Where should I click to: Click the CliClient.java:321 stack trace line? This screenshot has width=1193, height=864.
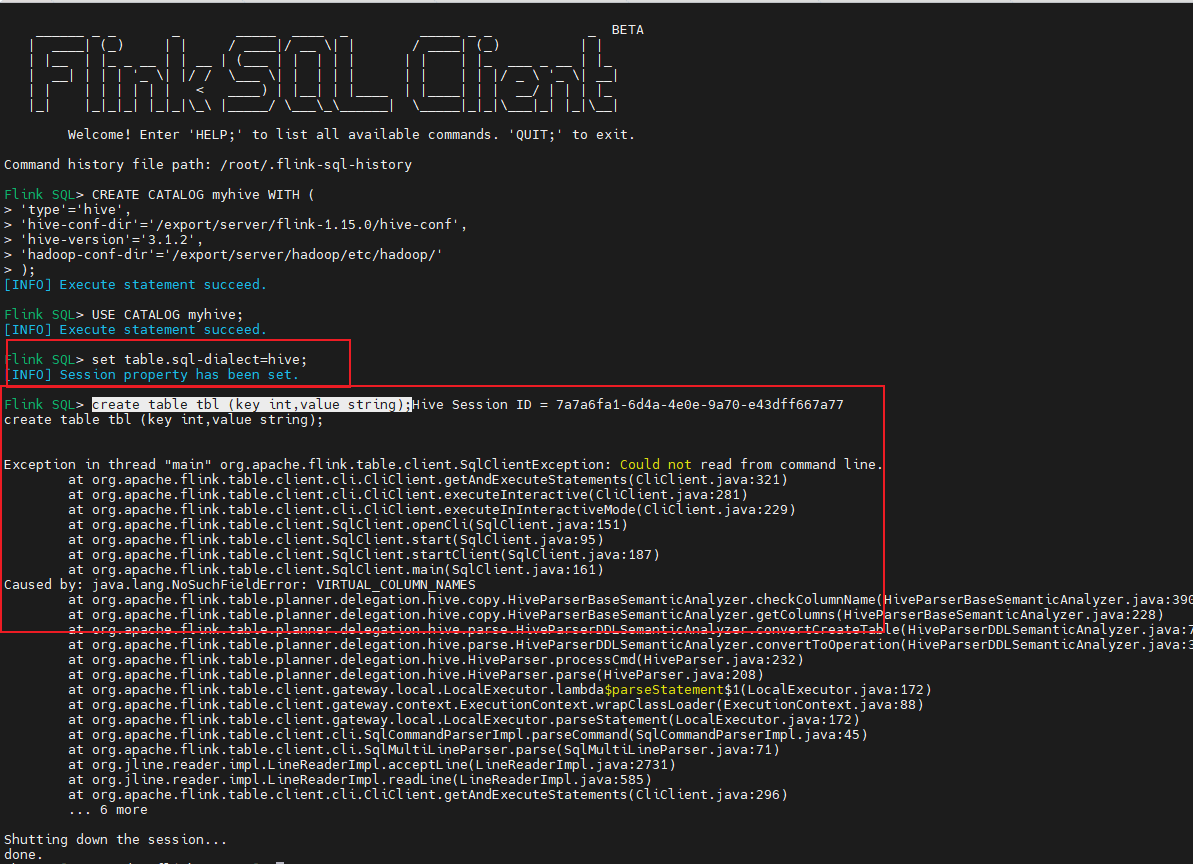428,480
